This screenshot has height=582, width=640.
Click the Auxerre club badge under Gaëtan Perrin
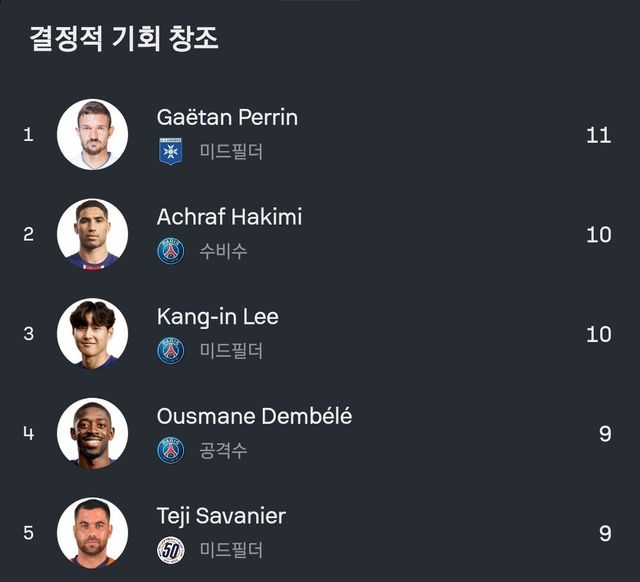pos(170,151)
